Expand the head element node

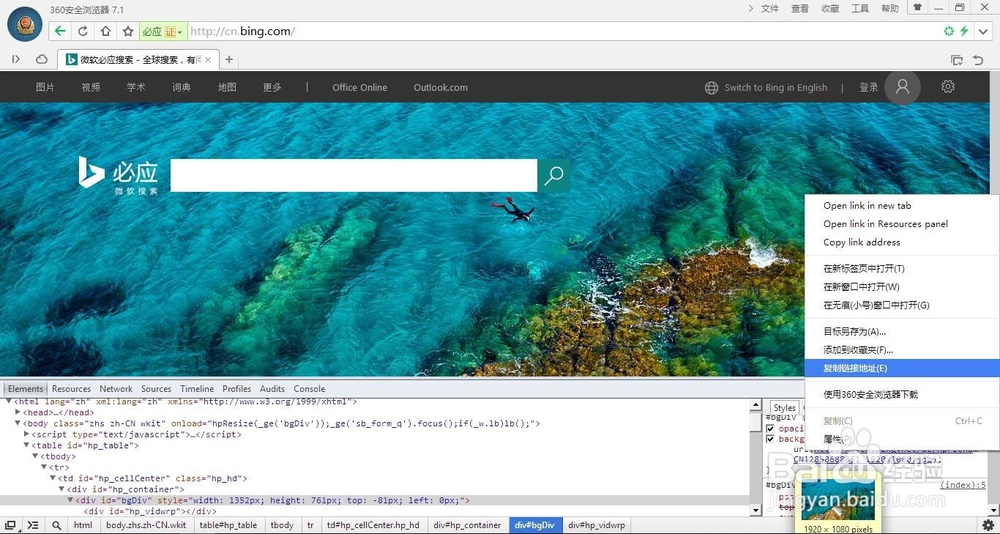point(18,413)
